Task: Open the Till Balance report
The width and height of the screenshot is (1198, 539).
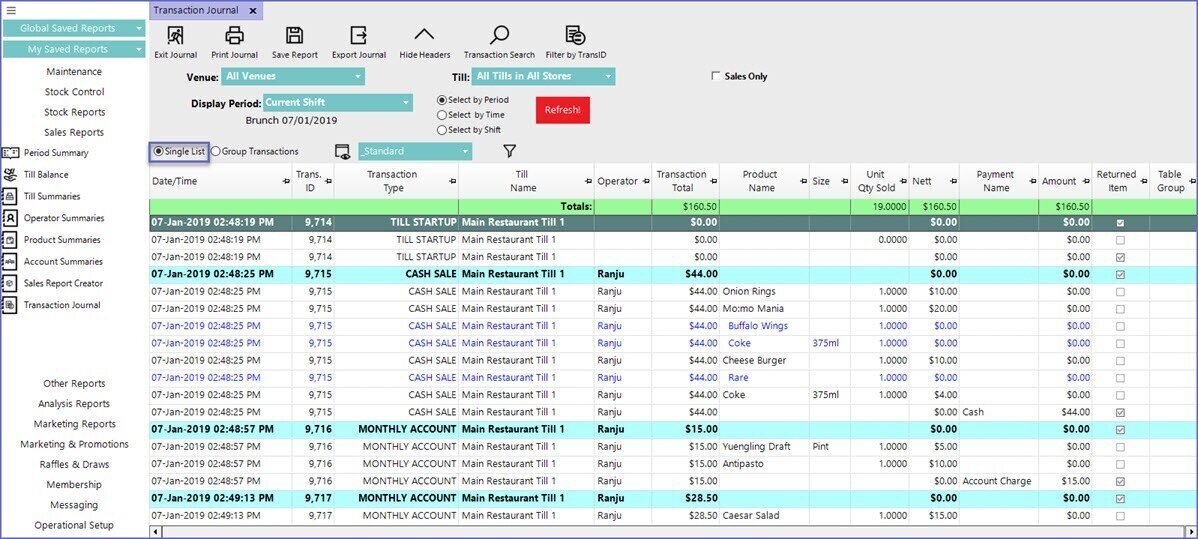Action: point(46,175)
